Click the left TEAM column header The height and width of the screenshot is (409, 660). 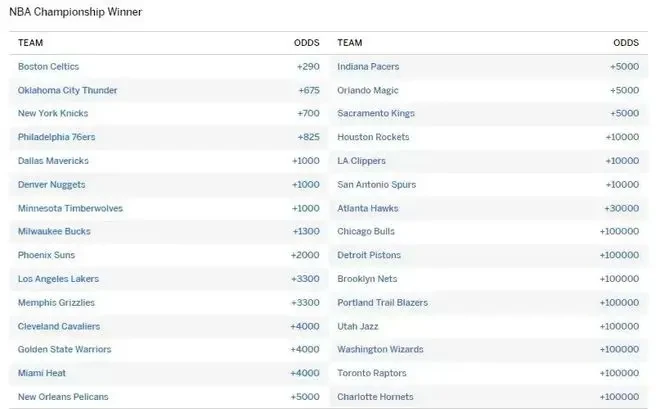(30, 43)
